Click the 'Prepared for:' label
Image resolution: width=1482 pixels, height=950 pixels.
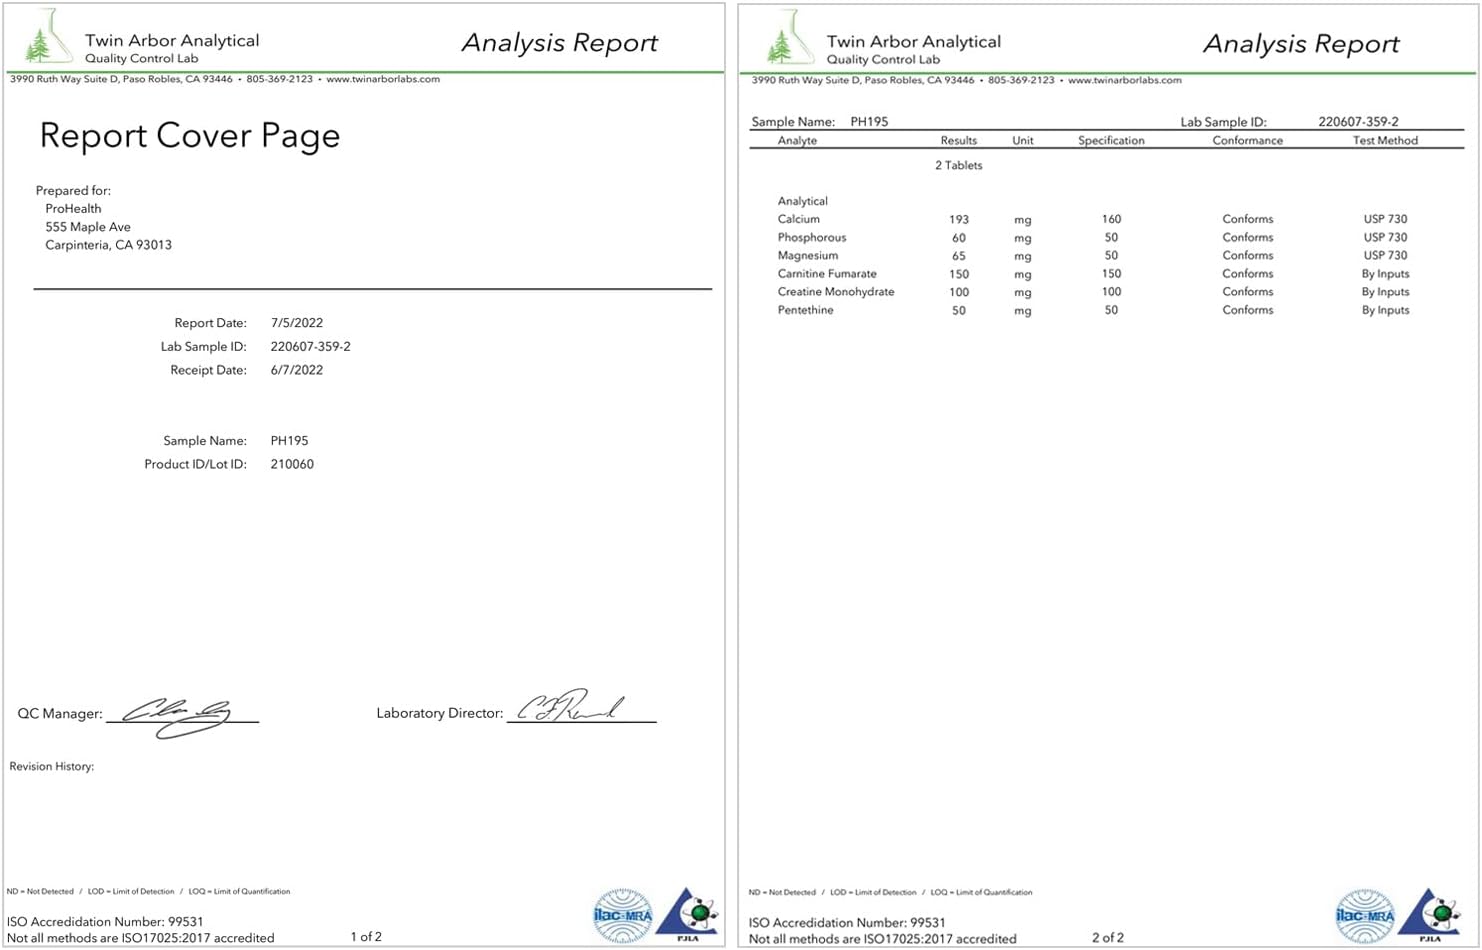coord(73,191)
